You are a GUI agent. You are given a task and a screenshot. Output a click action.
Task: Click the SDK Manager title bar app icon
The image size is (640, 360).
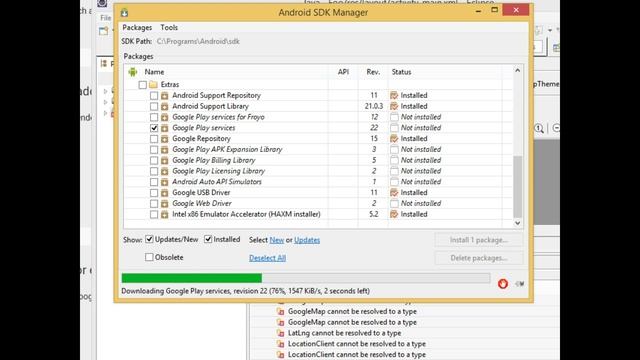pyautogui.click(x=124, y=13)
